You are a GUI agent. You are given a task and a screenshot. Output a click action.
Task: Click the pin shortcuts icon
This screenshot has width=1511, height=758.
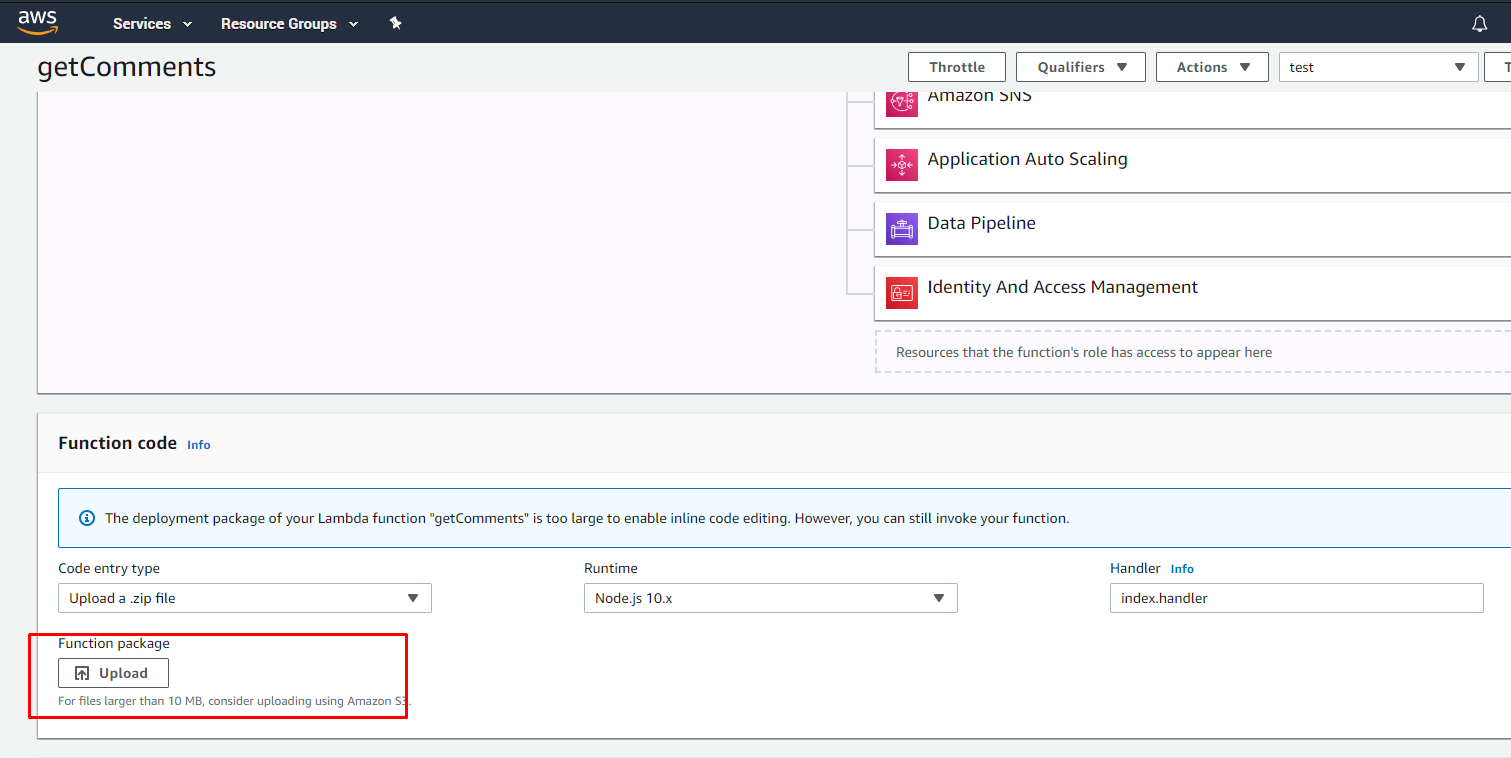[x=396, y=23]
